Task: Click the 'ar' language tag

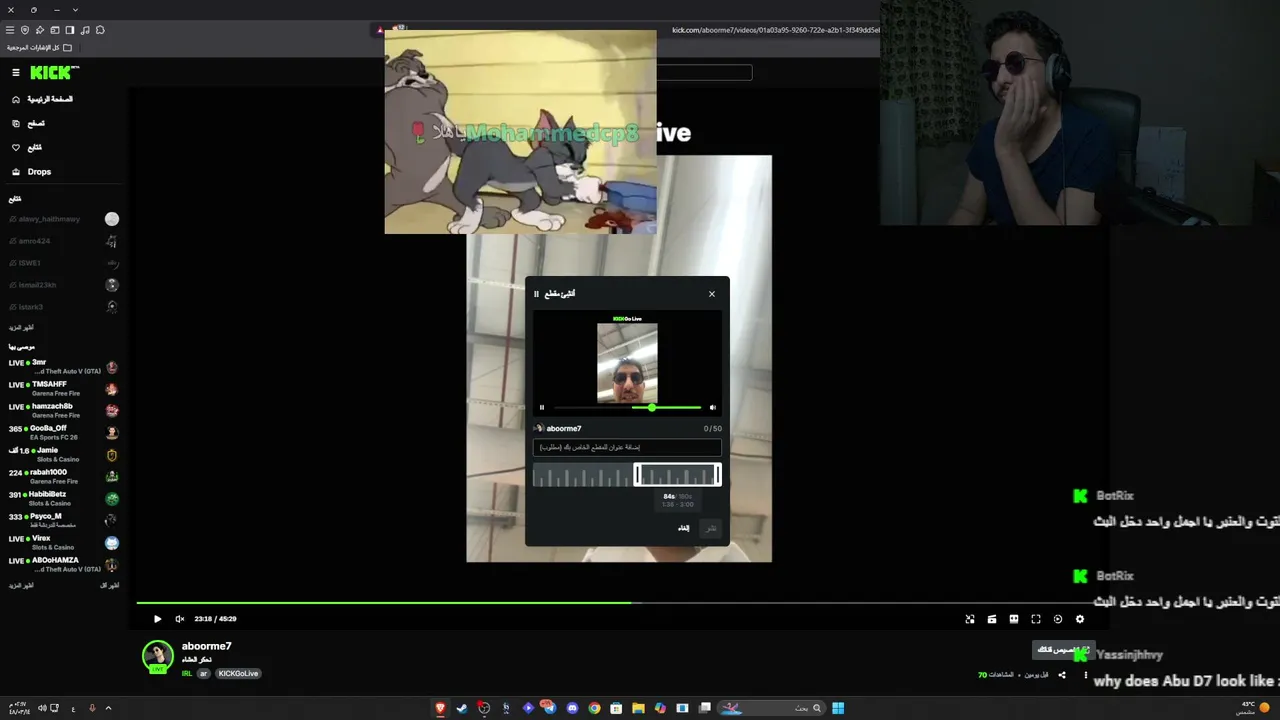Action: pyautogui.click(x=204, y=674)
